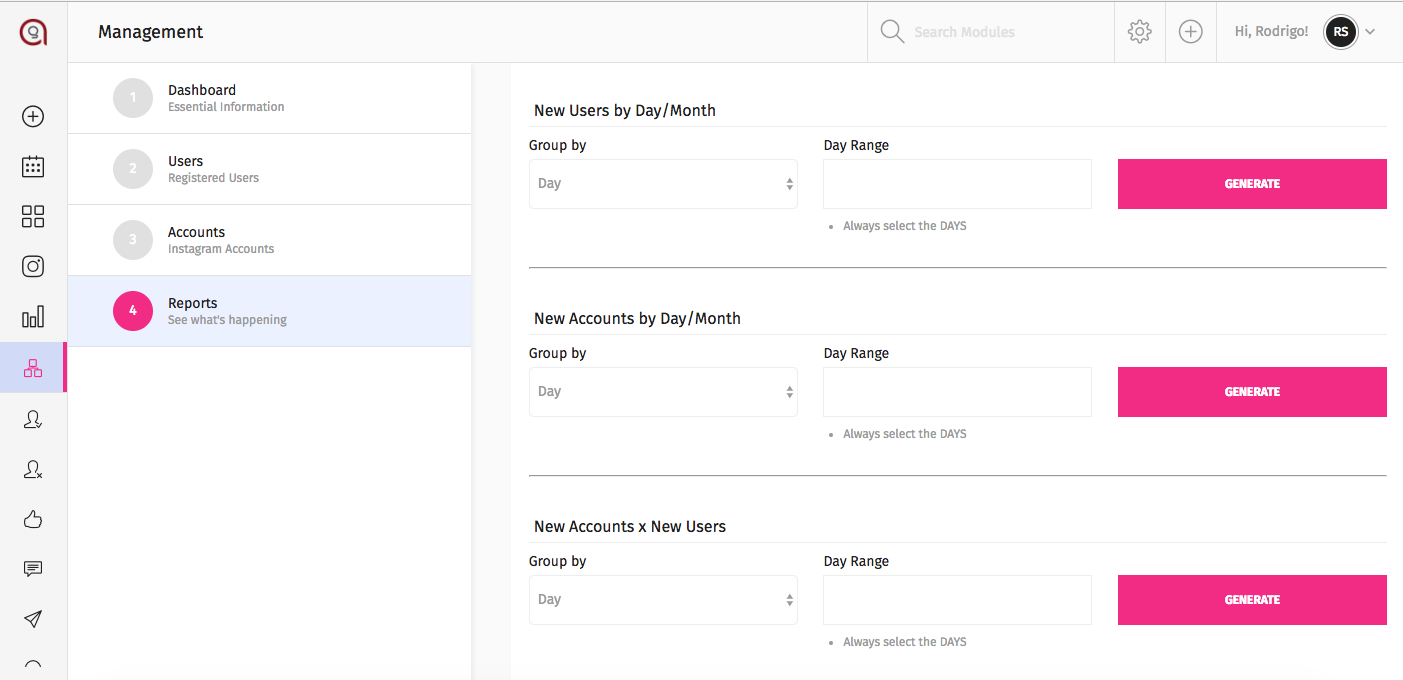
Task: Click the calendar icon in left sidebar
Action: 33,167
